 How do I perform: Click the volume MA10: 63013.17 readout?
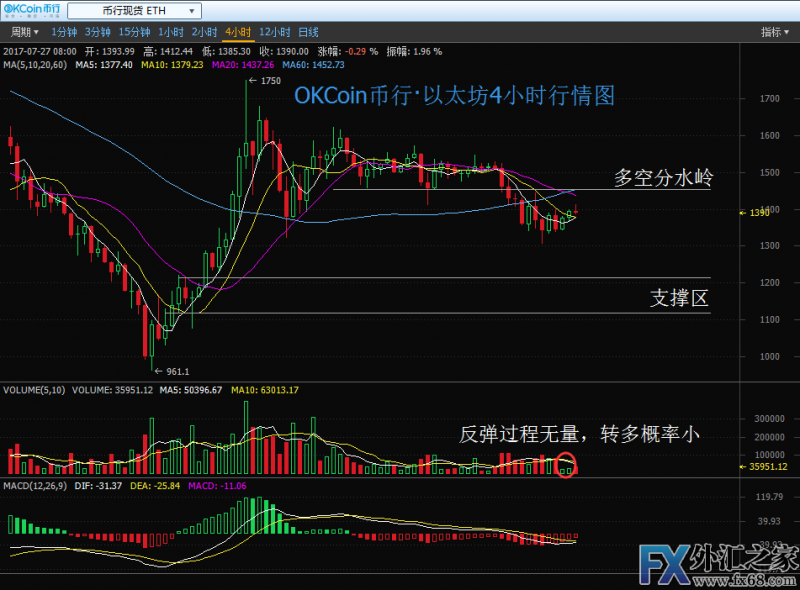point(265,390)
